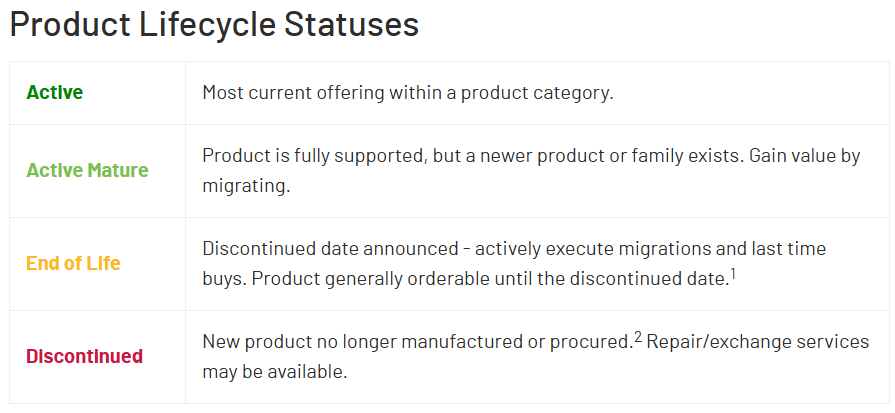
Task: Click "Most current offering" description text
Action: click(x=290, y=93)
